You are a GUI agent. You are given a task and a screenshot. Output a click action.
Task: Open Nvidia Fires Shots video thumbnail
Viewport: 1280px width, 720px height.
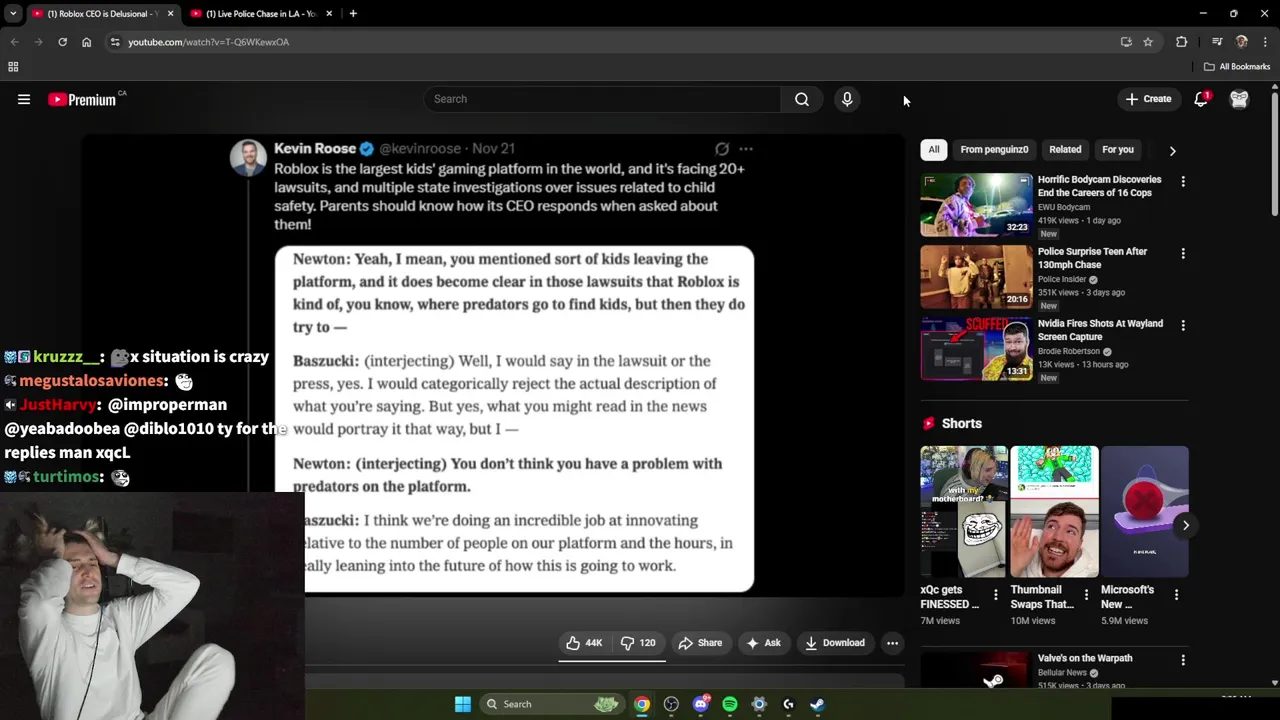click(x=976, y=349)
